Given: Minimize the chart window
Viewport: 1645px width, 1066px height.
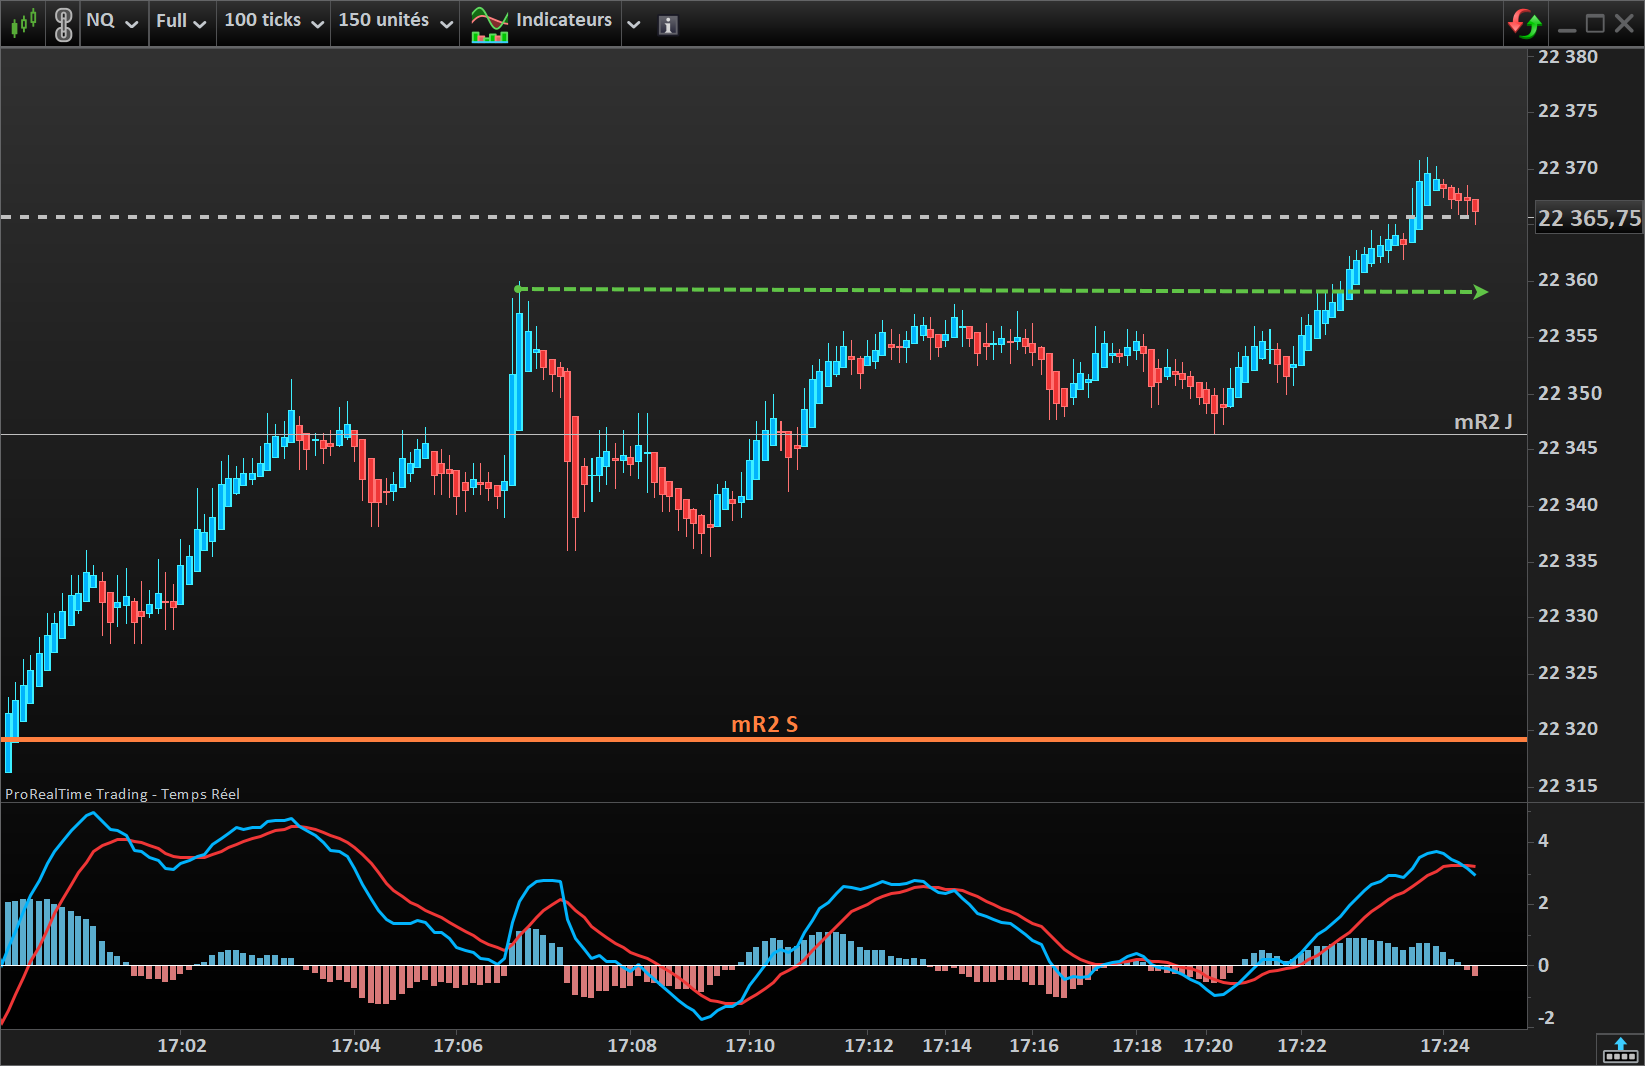Looking at the screenshot, I should (1567, 24).
